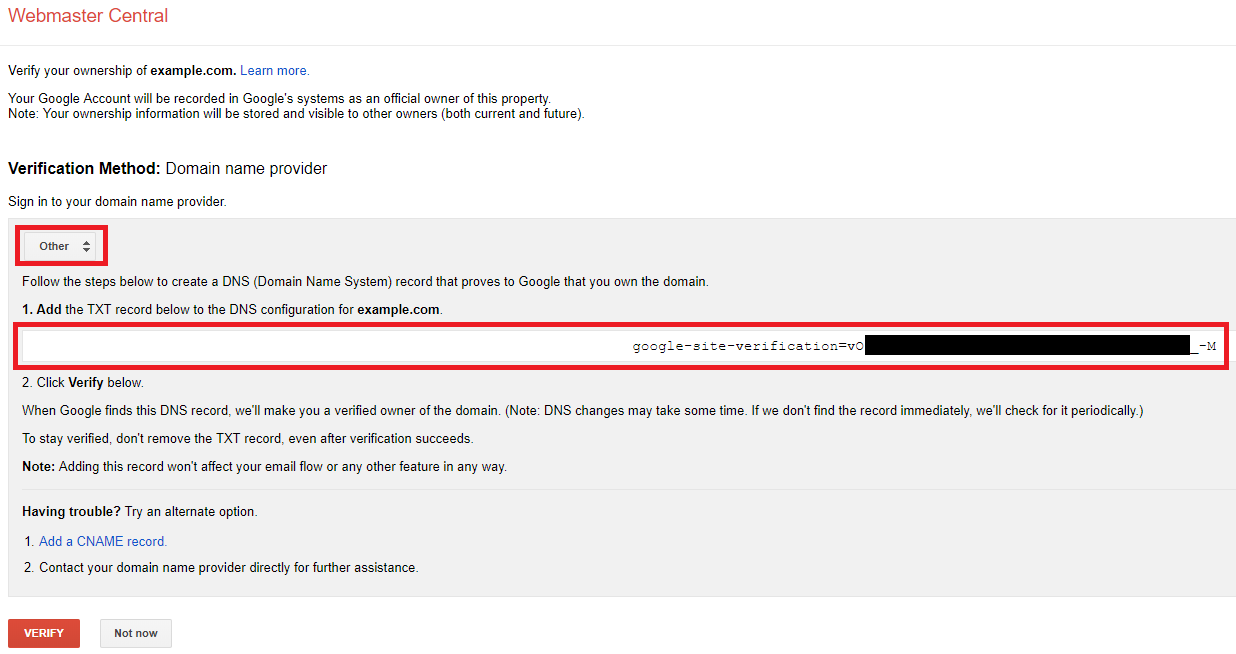Click bold example.com in ownership line
The height and width of the screenshot is (654, 1236).
pos(193,71)
